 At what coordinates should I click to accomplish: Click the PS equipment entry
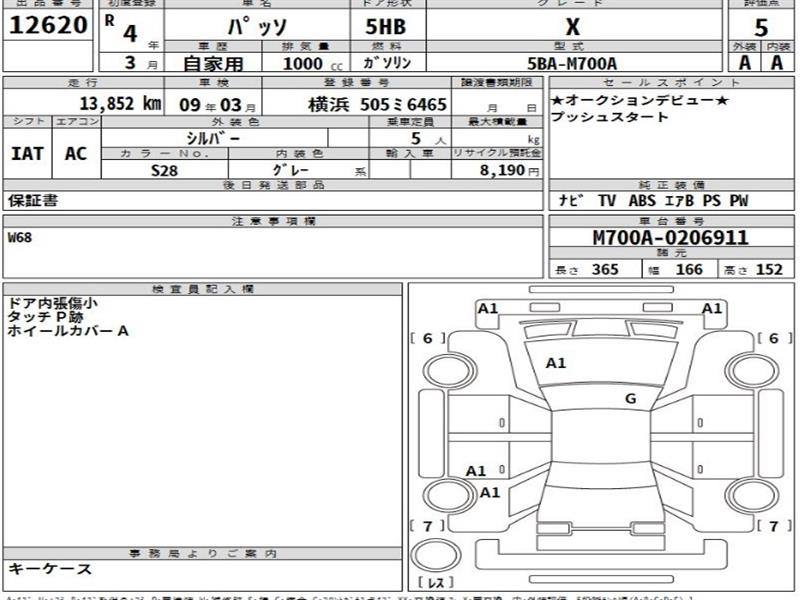[711, 201]
